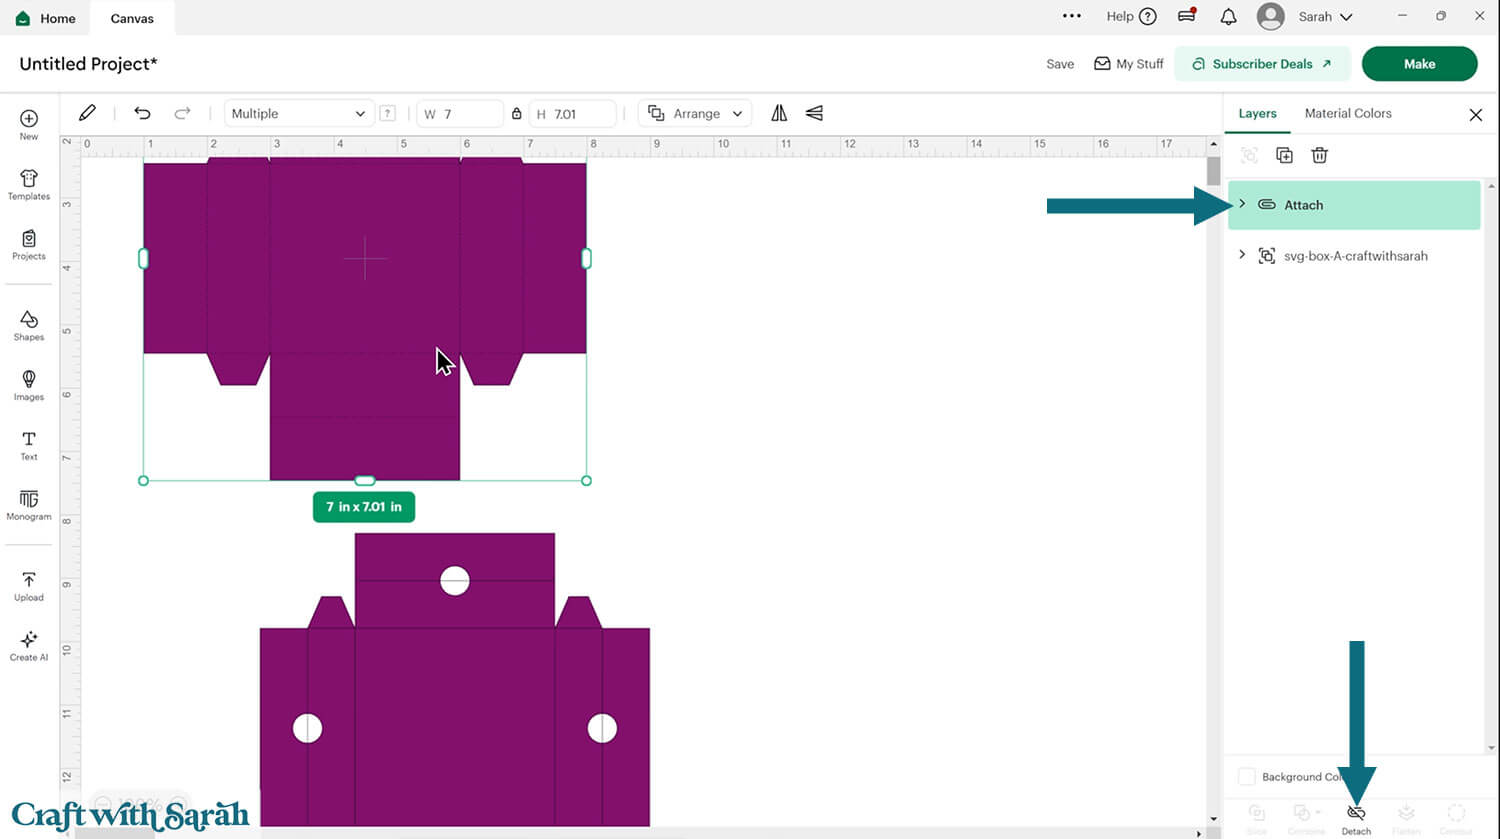Click the Upload icon
Viewport: 1500px width, 839px height.
click(29, 586)
